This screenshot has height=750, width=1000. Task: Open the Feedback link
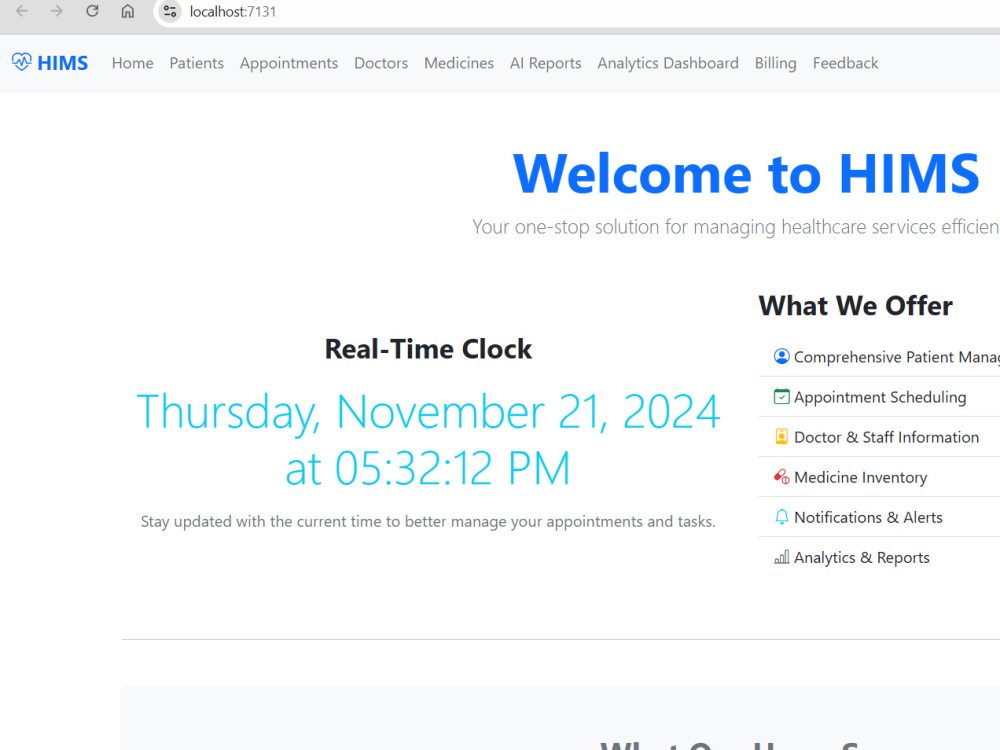pos(845,63)
